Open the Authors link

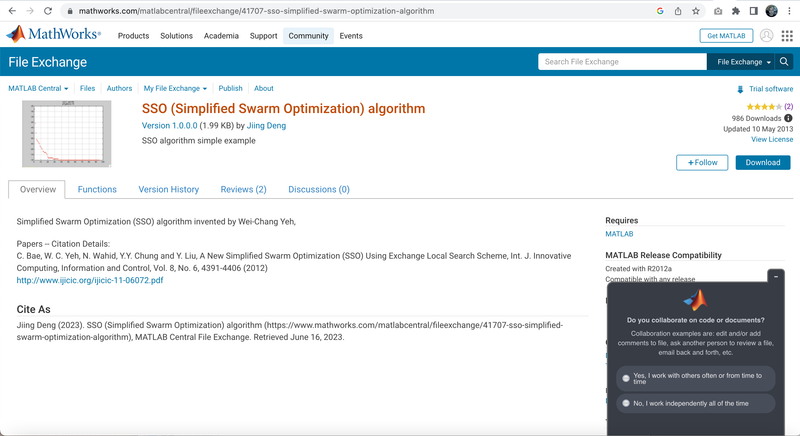tap(119, 88)
